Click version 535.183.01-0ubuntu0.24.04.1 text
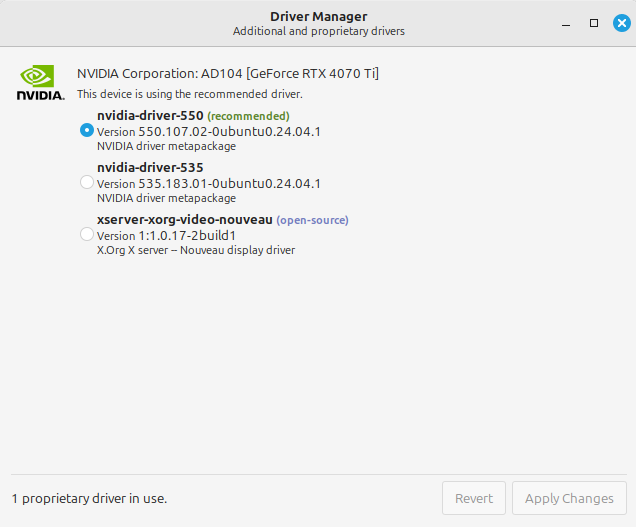Screen dimensions: 636x527 point(208,183)
